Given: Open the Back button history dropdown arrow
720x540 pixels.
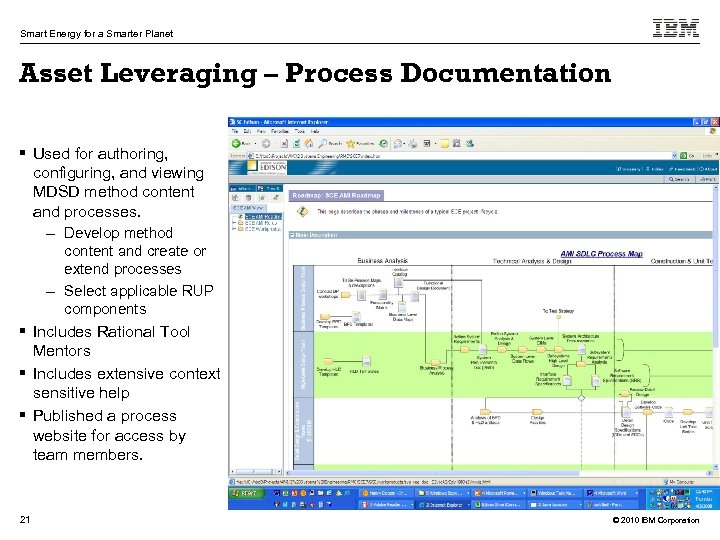Looking at the screenshot, I should (x=255, y=144).
